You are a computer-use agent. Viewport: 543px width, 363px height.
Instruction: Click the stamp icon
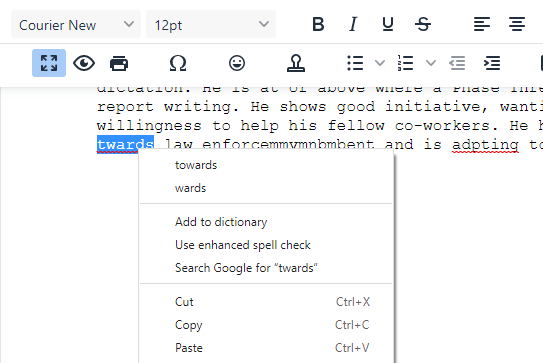(296, 63)
